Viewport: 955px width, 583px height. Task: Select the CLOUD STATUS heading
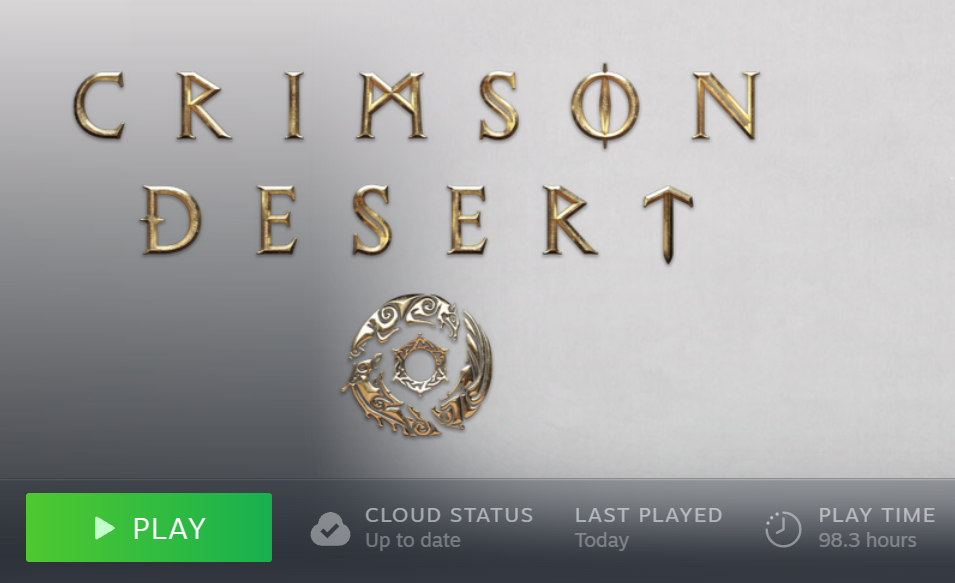point(449,515)
